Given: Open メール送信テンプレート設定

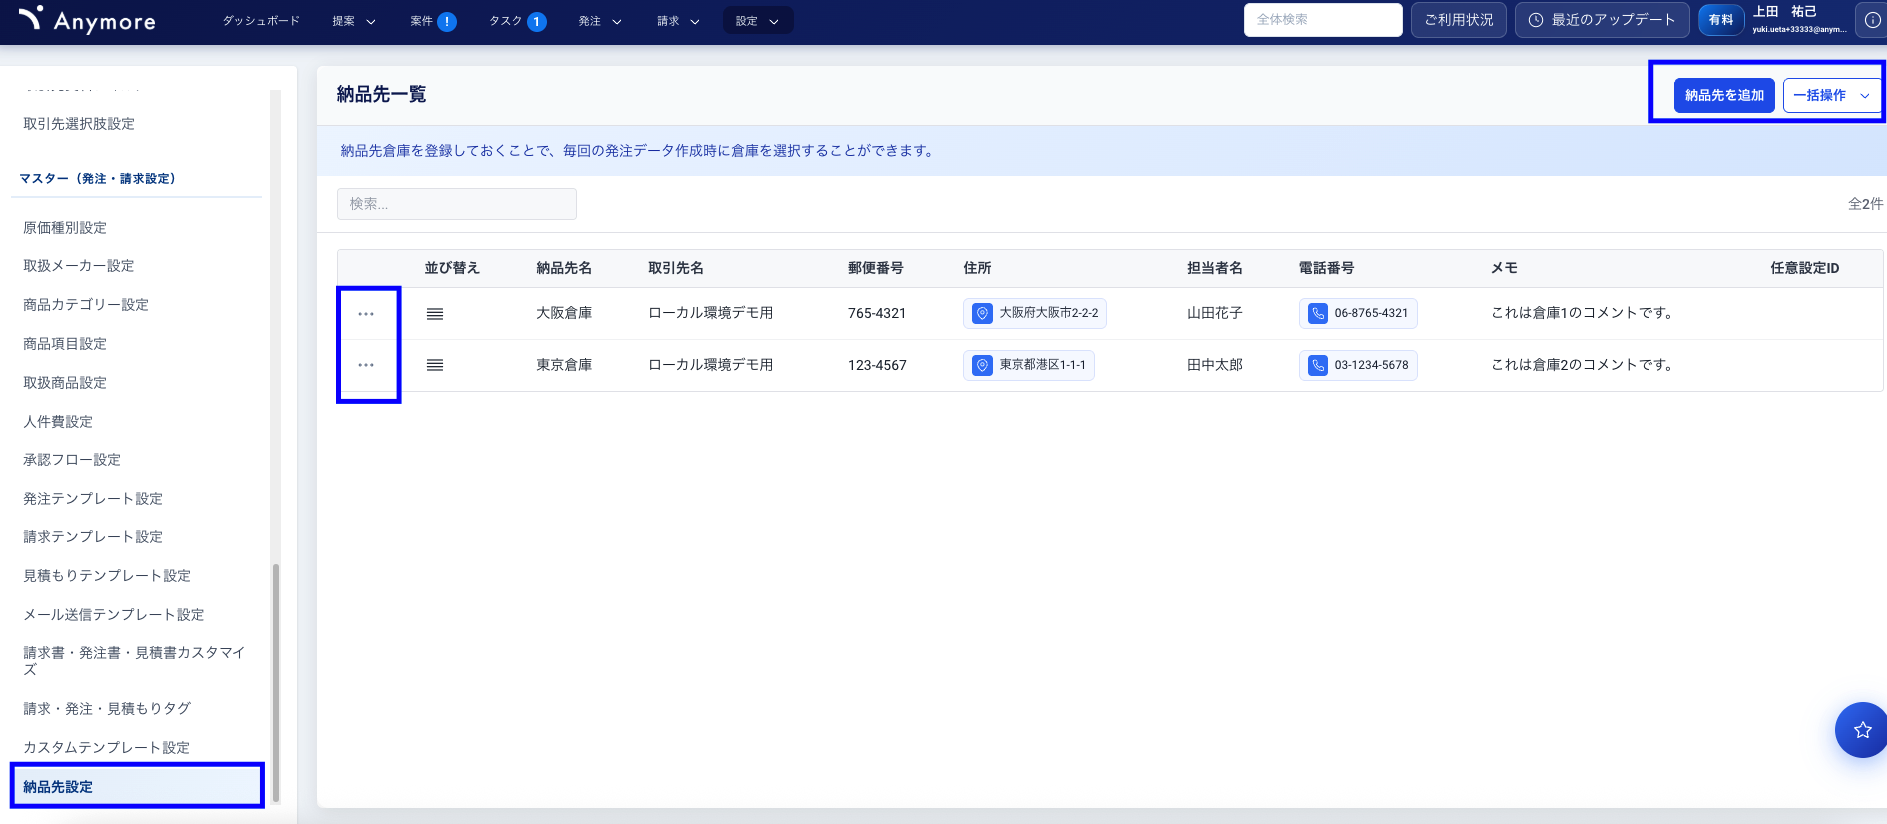Looking at the screenshot, I should coord(114,615).
